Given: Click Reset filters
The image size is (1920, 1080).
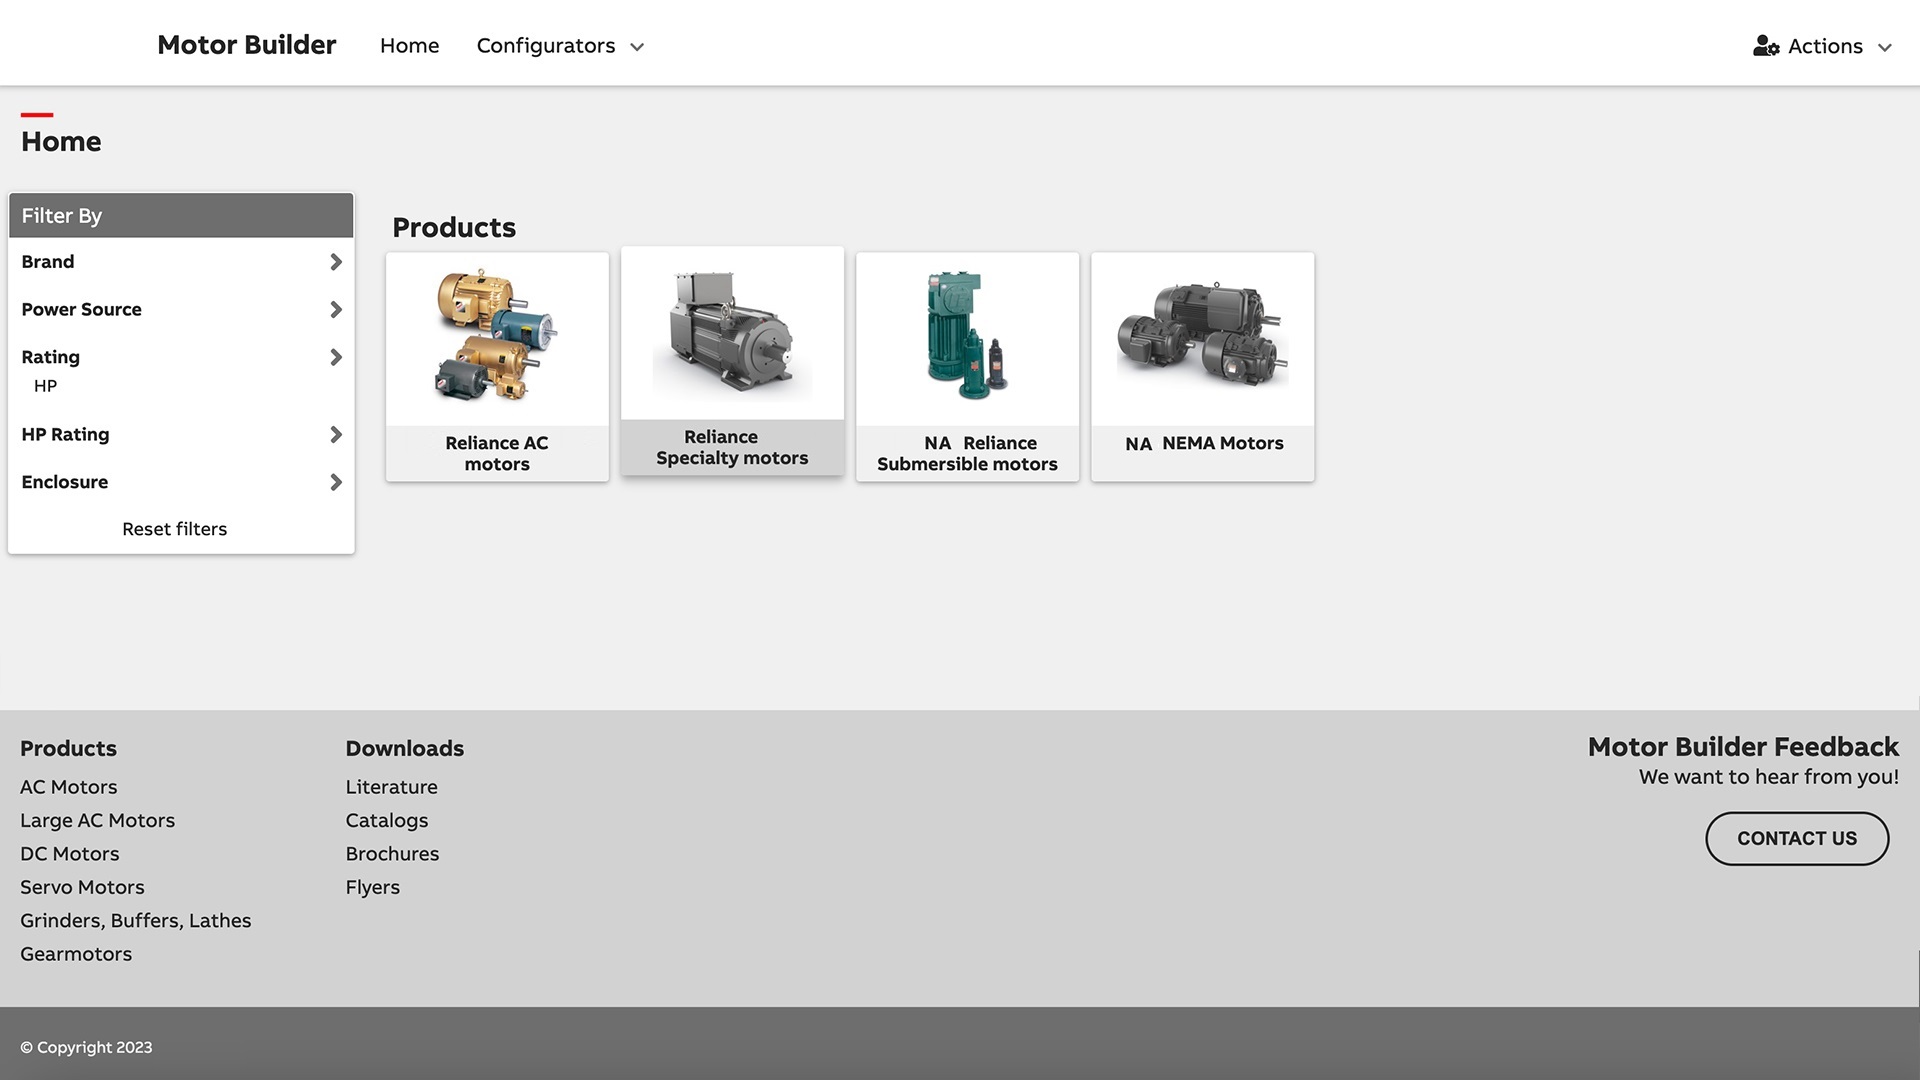Looking at the screenshot, I should tap(174, 529).
